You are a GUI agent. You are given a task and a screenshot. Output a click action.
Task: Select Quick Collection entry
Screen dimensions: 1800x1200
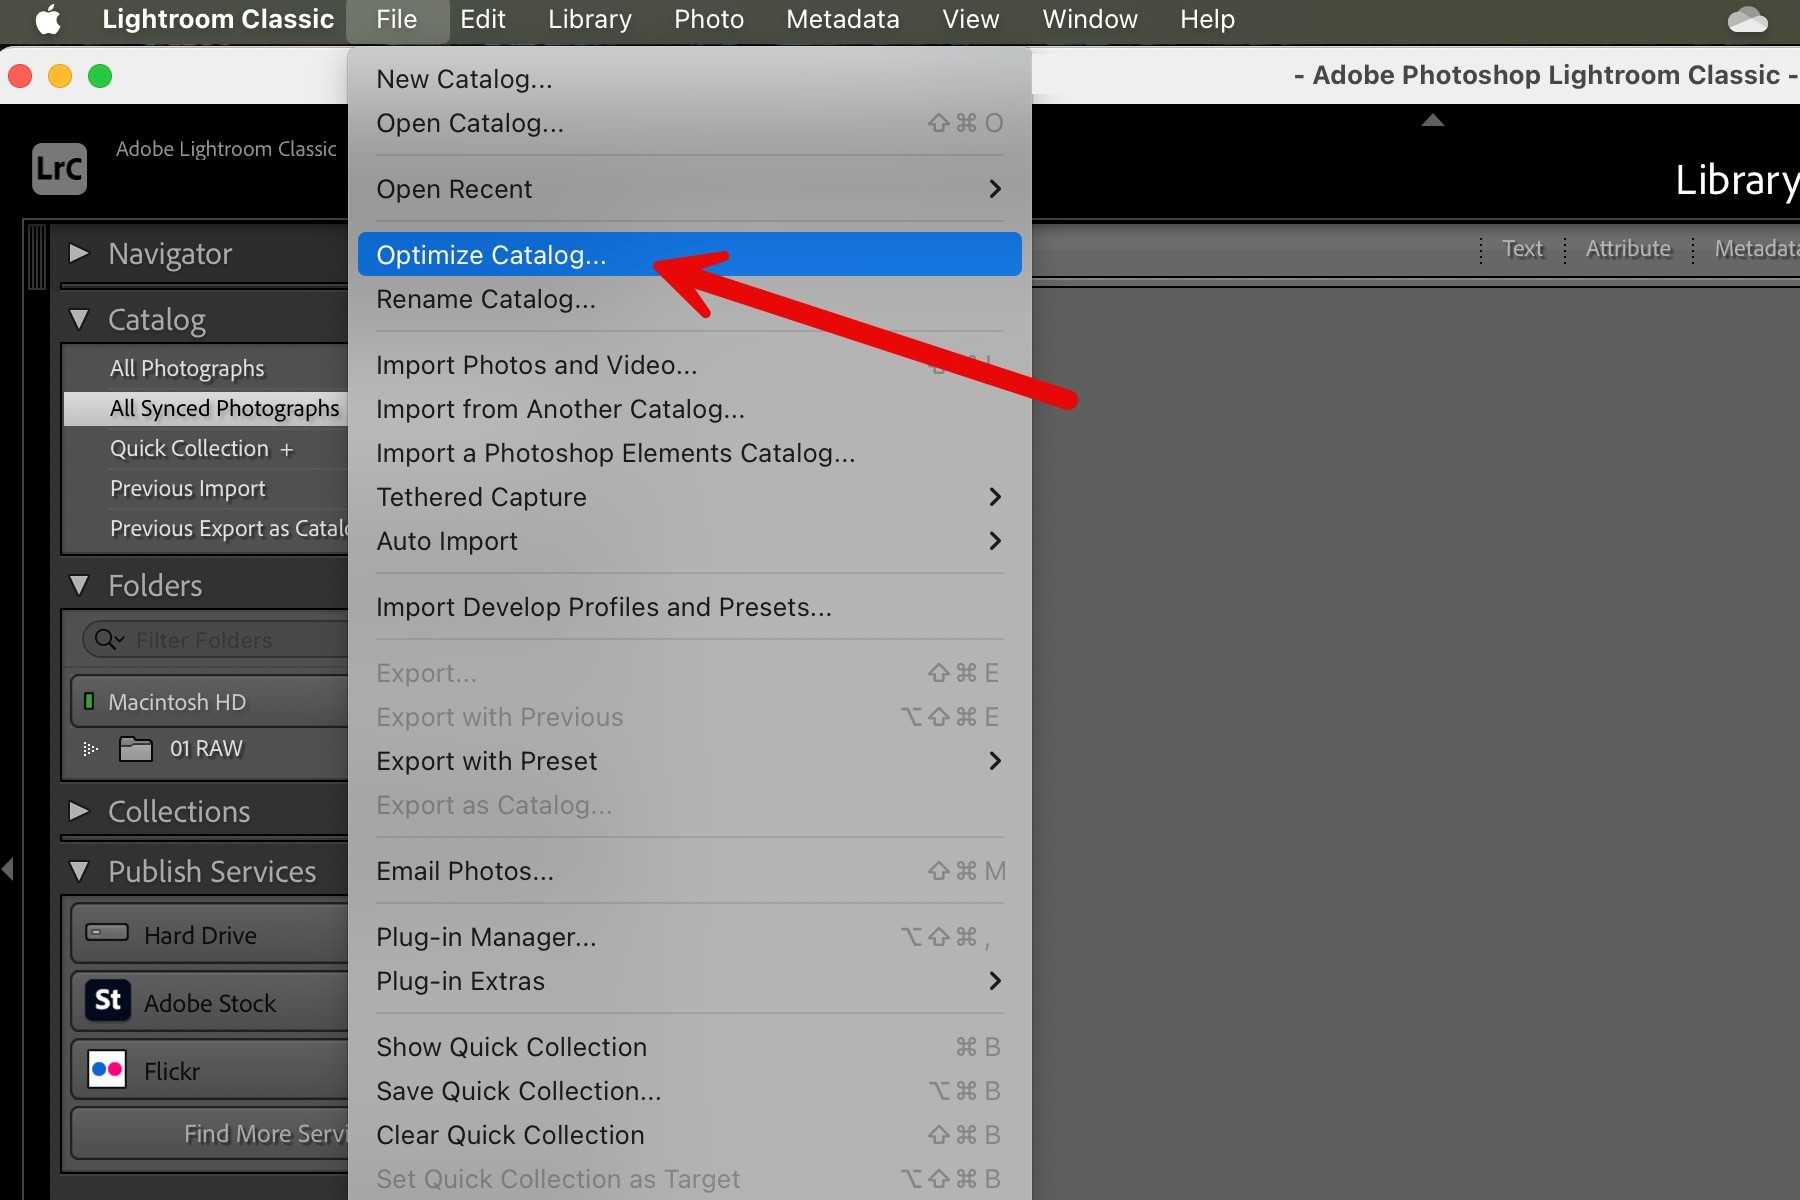[x=206, y=448]
